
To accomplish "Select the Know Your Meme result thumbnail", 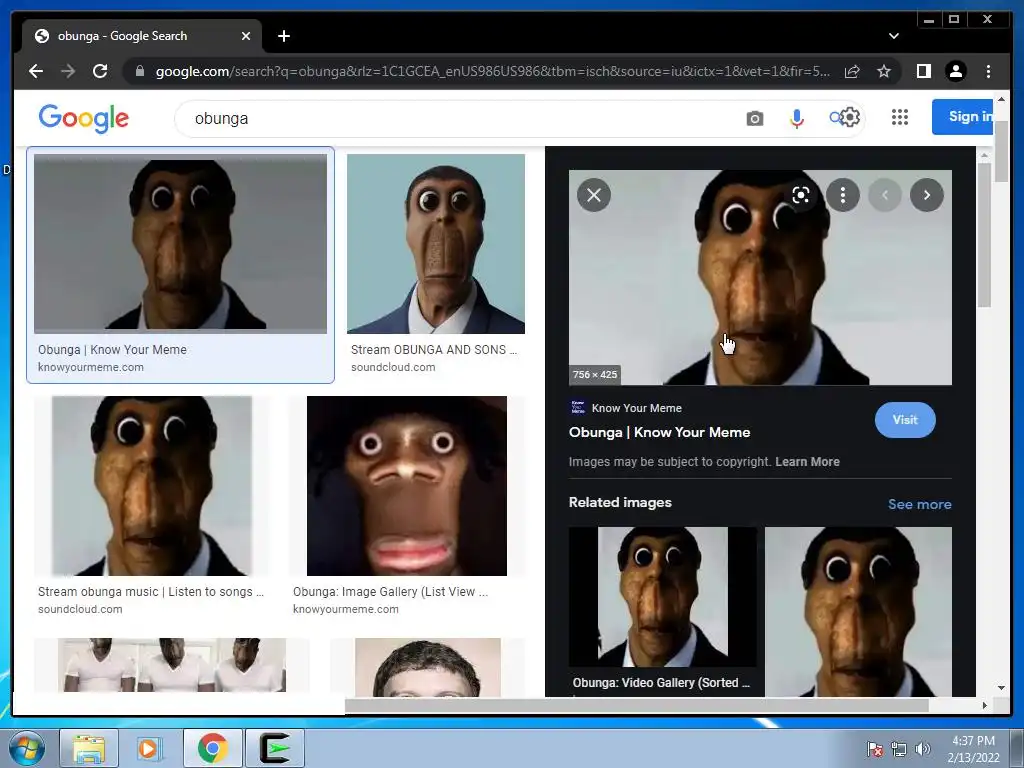I will pyautogui.click(x=180, y=244).
